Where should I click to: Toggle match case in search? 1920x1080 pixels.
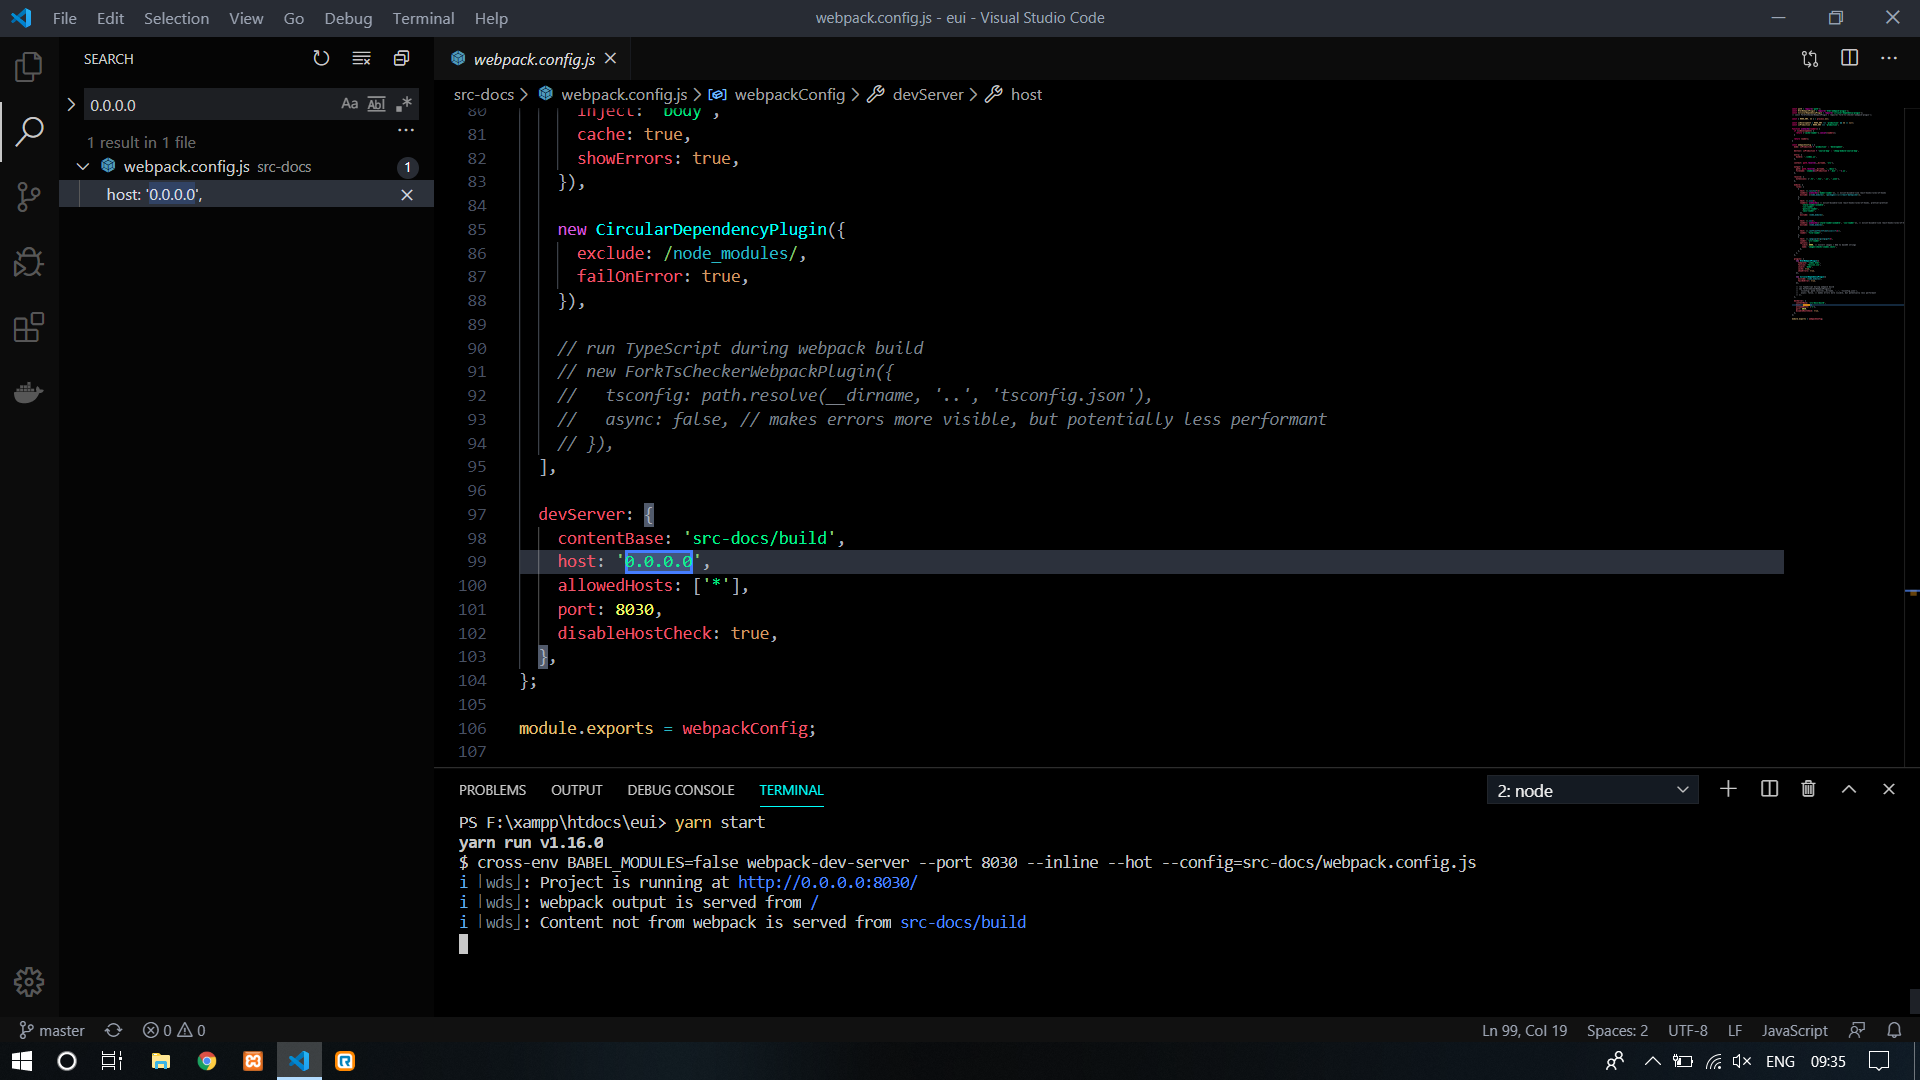pos(349,104)
